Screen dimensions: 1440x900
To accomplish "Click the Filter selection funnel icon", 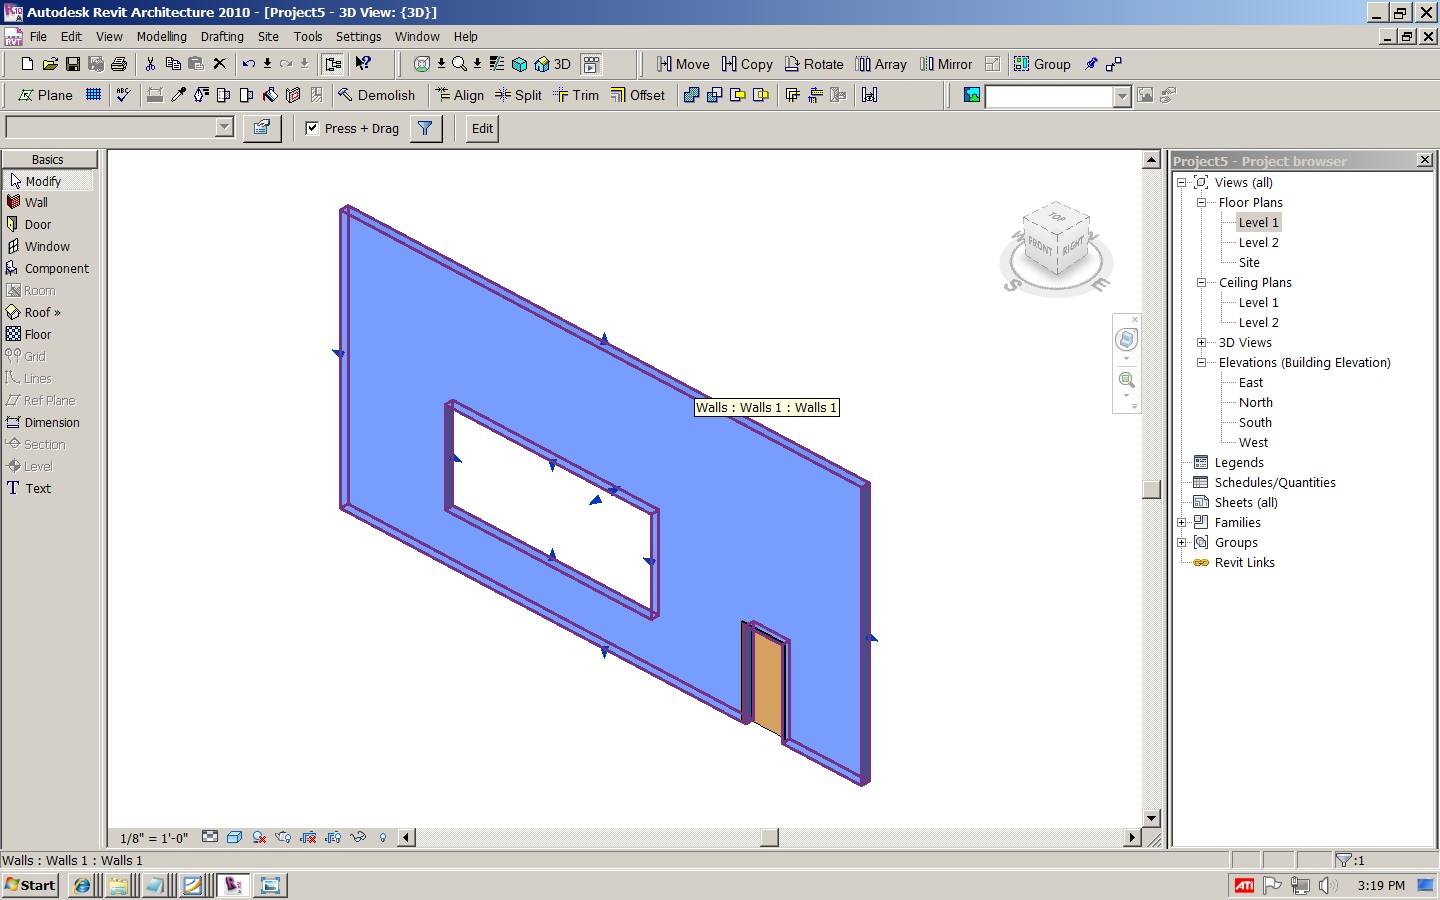I will pyautogui.click(x=425, y=128).
